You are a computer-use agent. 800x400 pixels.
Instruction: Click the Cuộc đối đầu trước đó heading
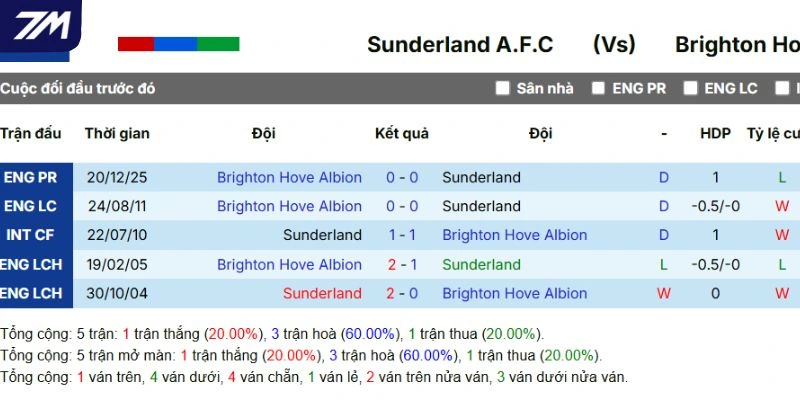coord(78,88)
